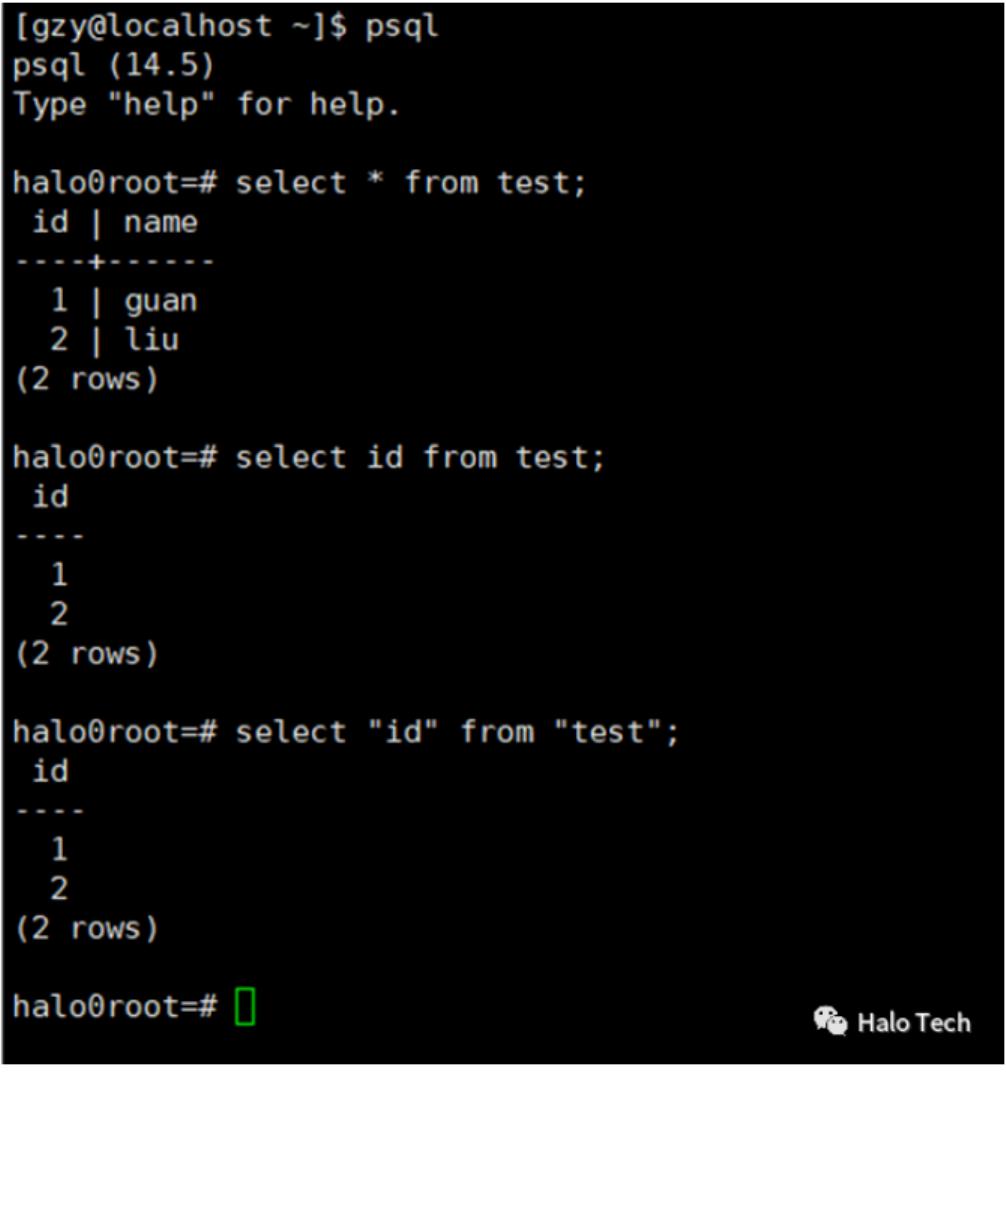Click the psql (14.5) version line
The height and width of the screenshot is (1227, 1006).
(113, 67)
